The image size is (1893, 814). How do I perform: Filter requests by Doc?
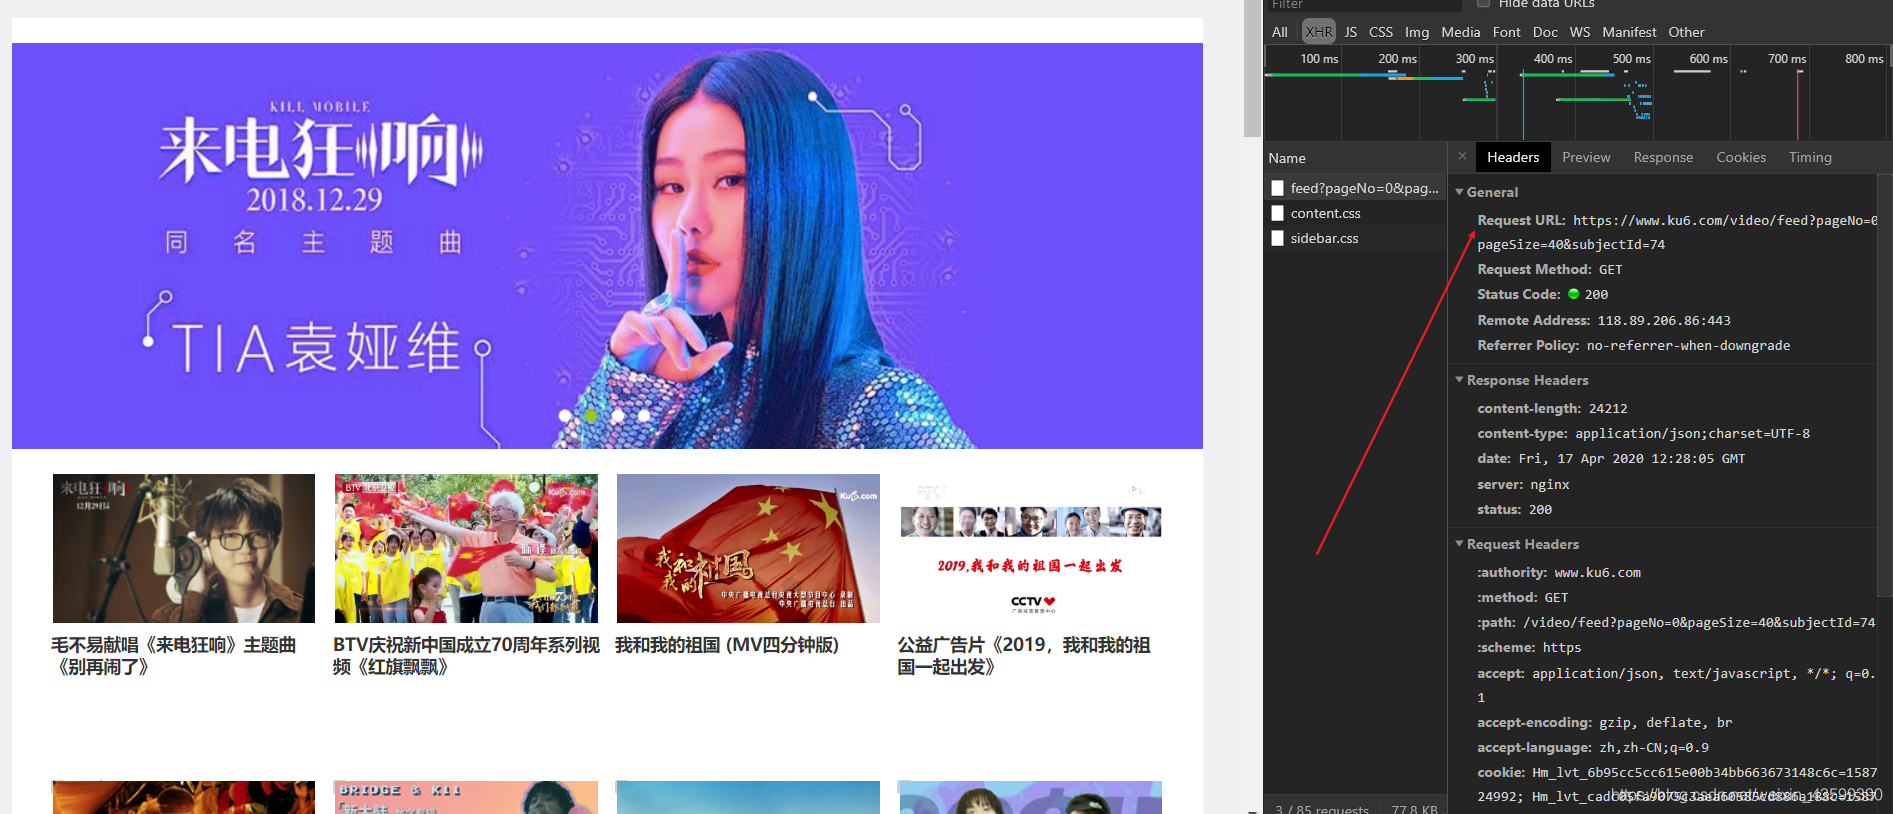coord(1545,32)
